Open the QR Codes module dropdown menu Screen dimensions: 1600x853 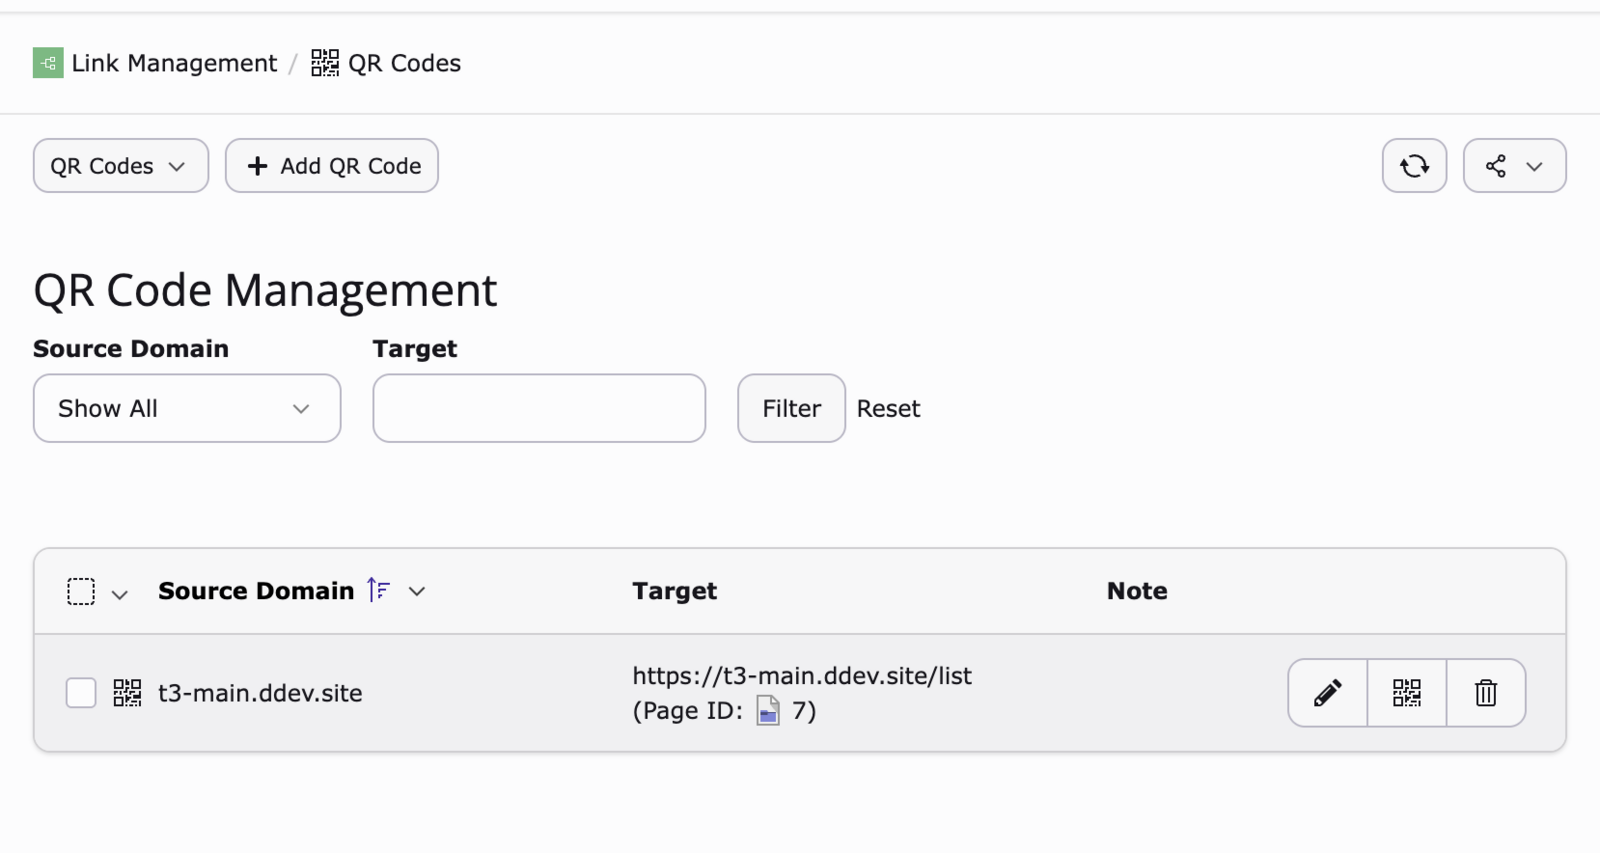click(x=120, y=166)
